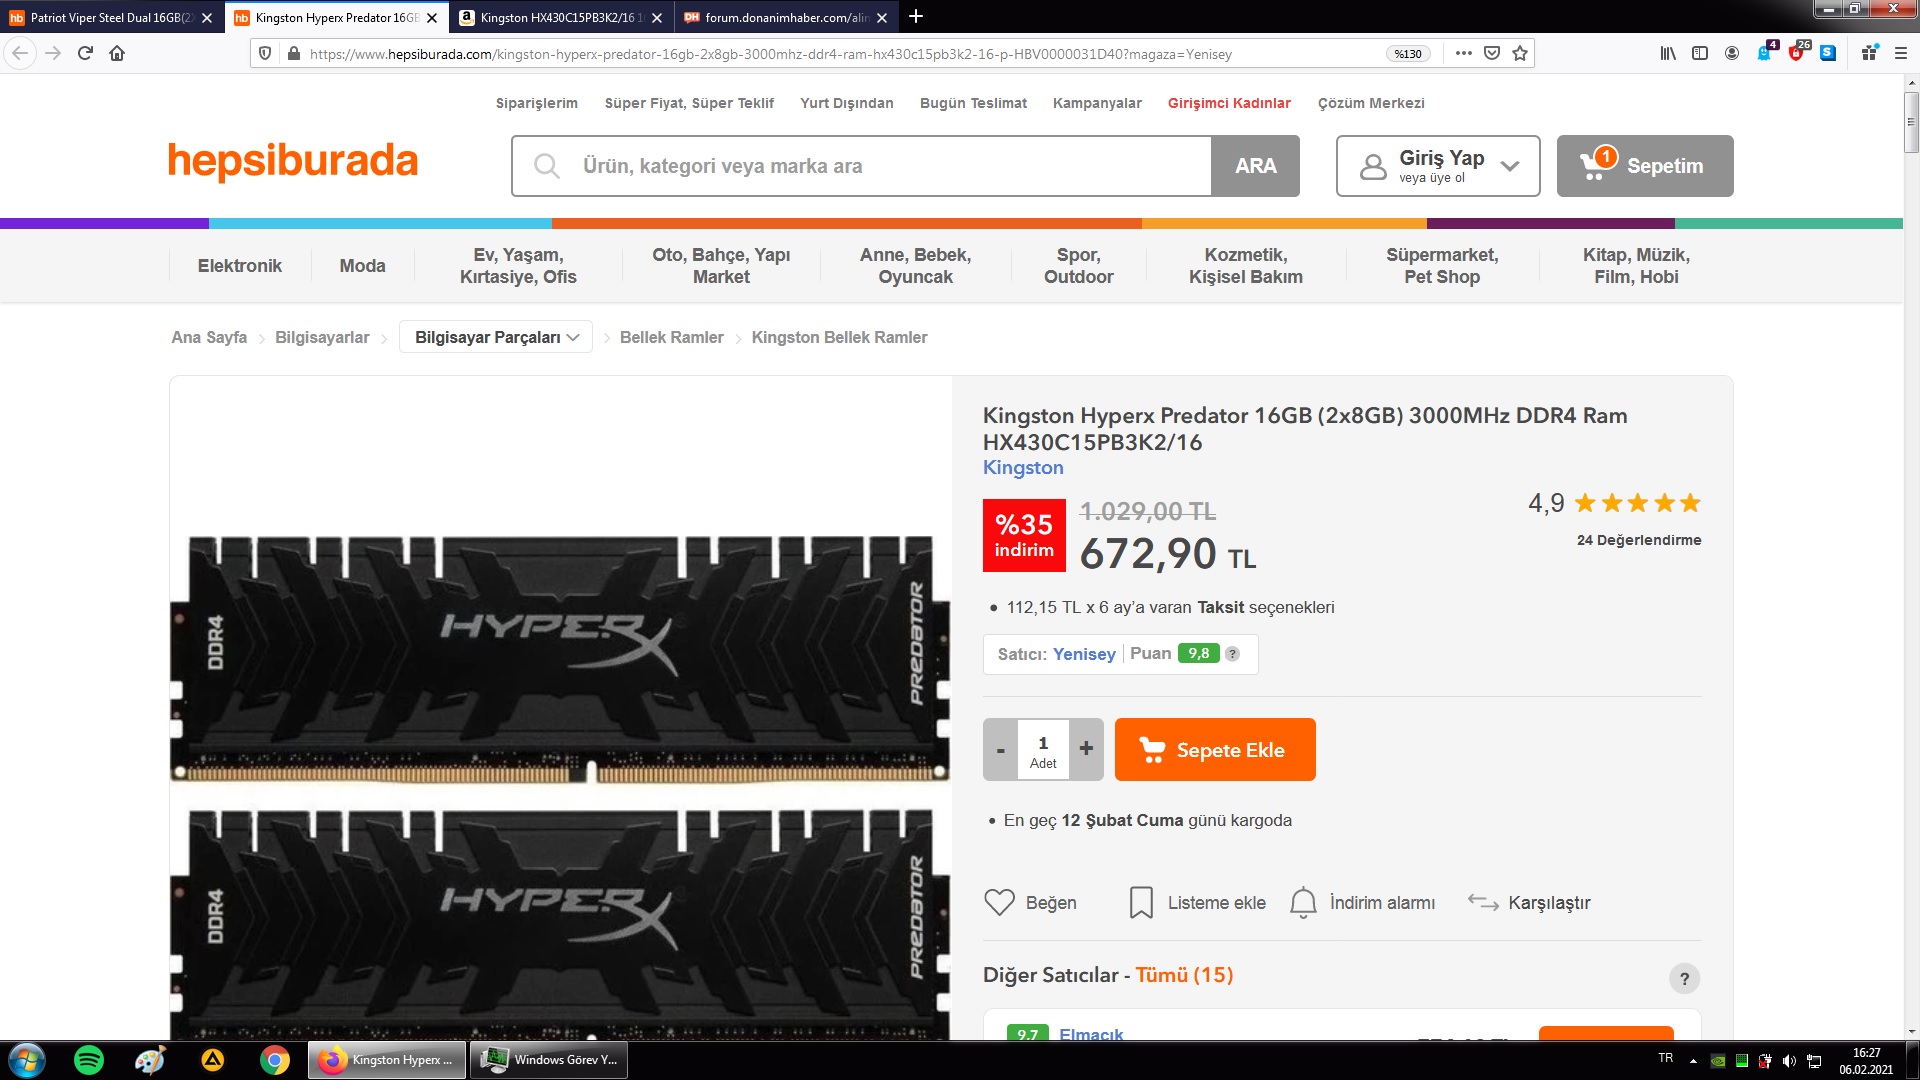1920x1080 pixels.
Task: Open the Kingston brand link
Action: [x=1023, y=468]
